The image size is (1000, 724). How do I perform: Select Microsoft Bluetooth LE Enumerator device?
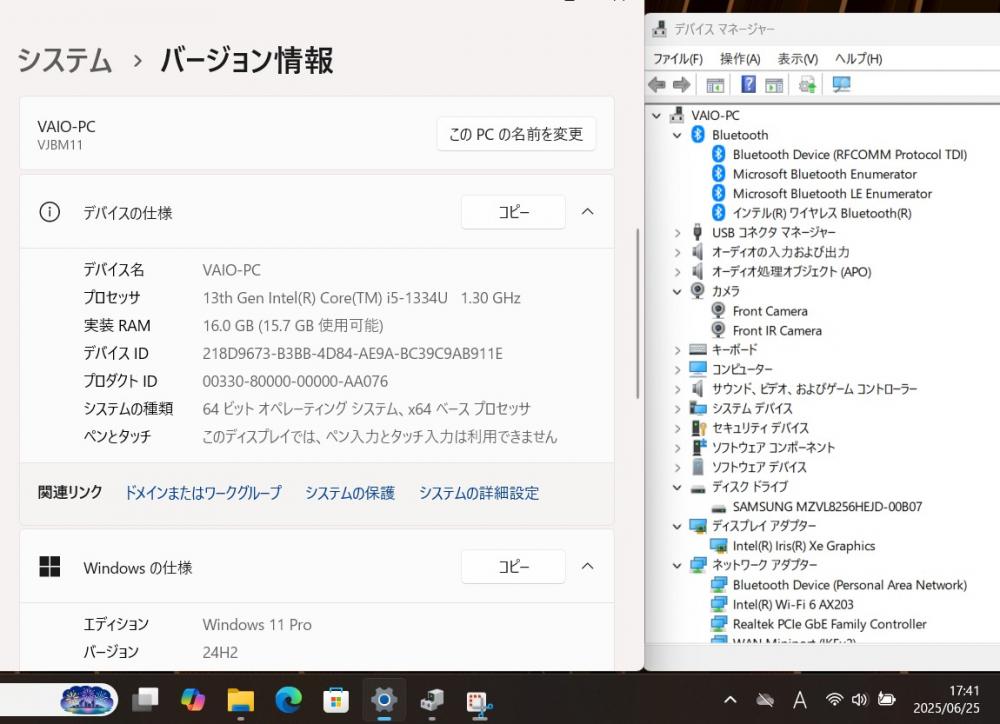[x=832, y=194]
